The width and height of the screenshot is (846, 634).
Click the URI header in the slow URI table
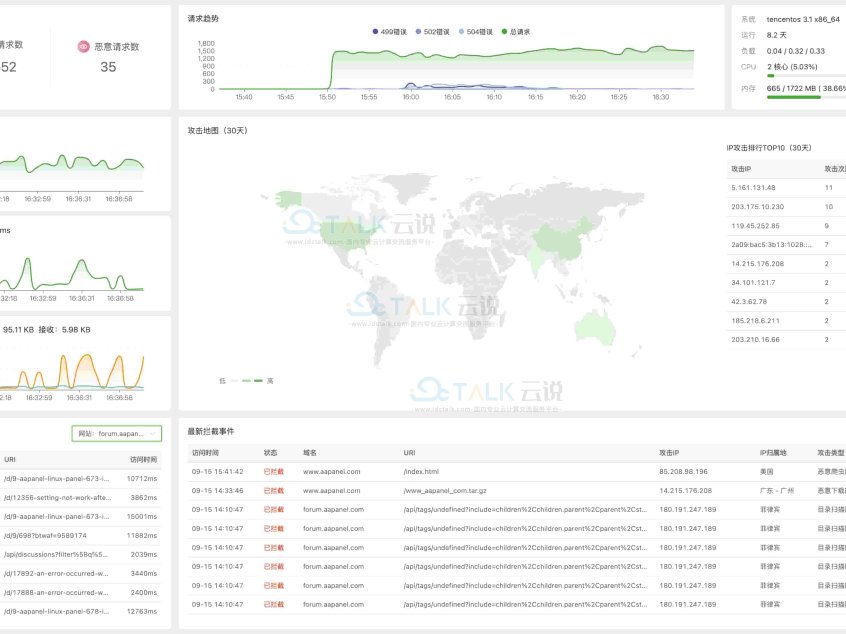pos(10,460)
